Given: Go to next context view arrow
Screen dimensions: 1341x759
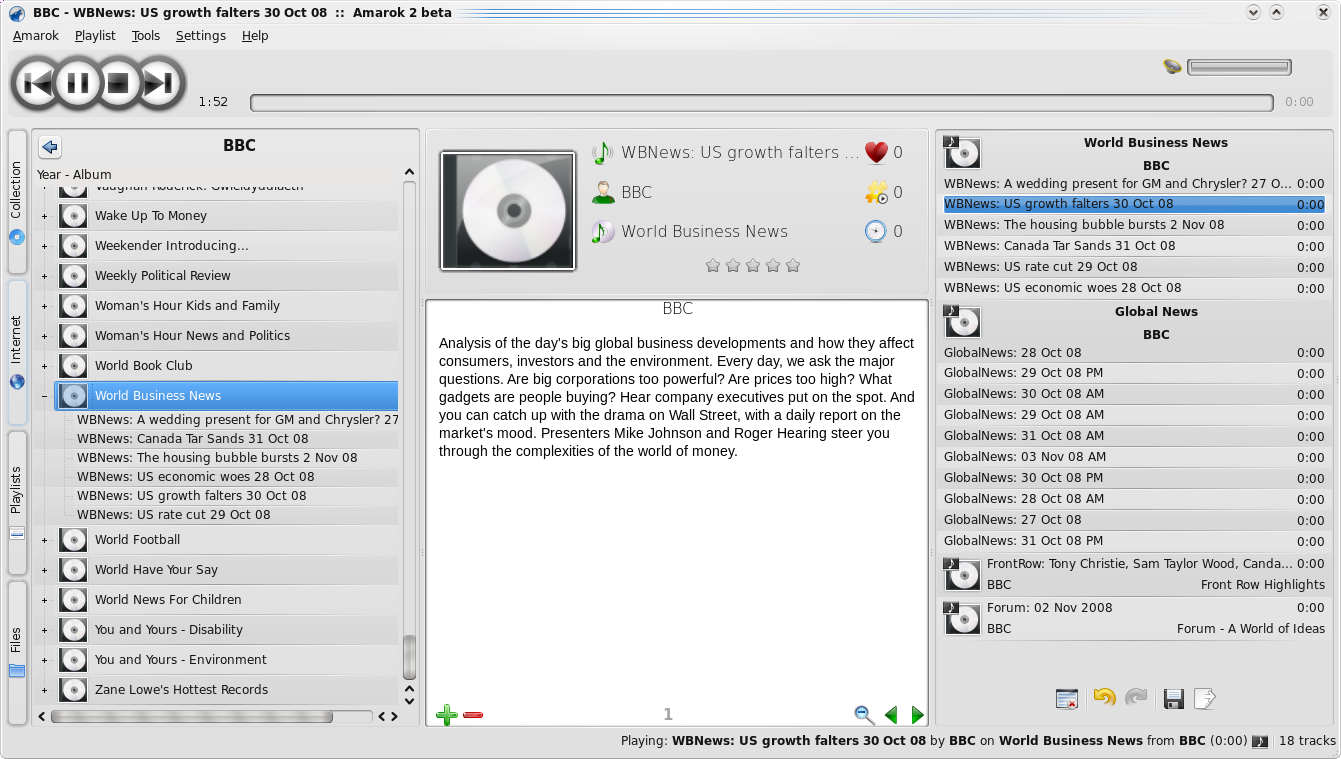Looking at the screenshot, I should [917, 715].
